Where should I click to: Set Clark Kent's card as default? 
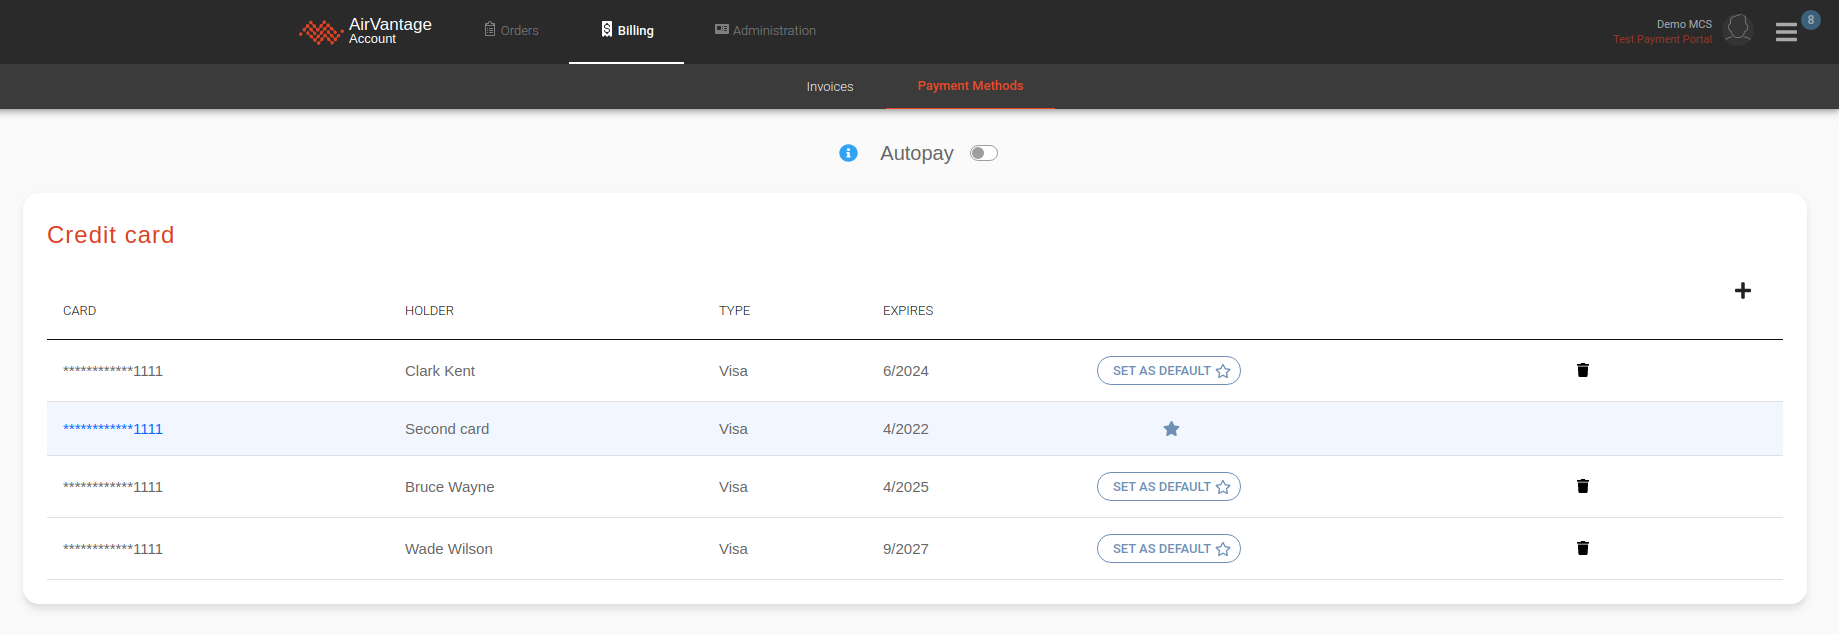point(1168,371)
